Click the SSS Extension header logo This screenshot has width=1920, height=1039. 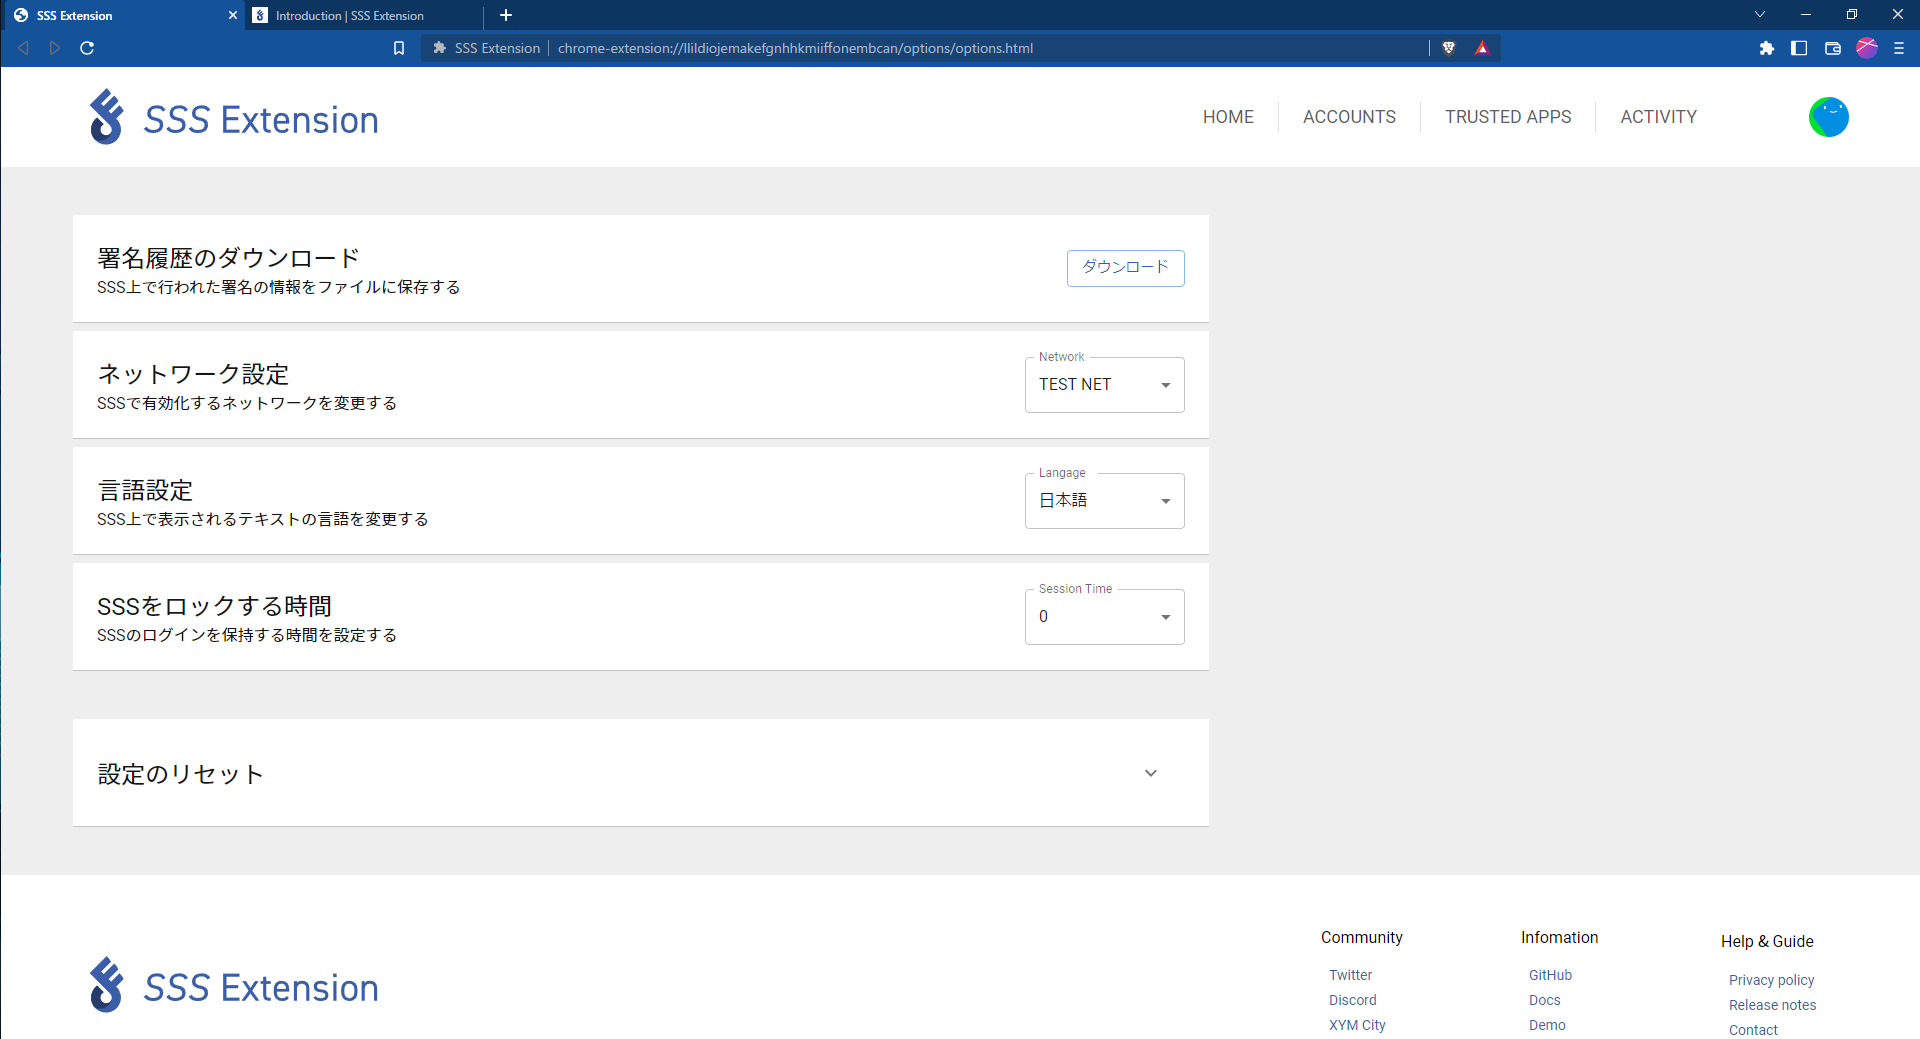click(234, 118)
